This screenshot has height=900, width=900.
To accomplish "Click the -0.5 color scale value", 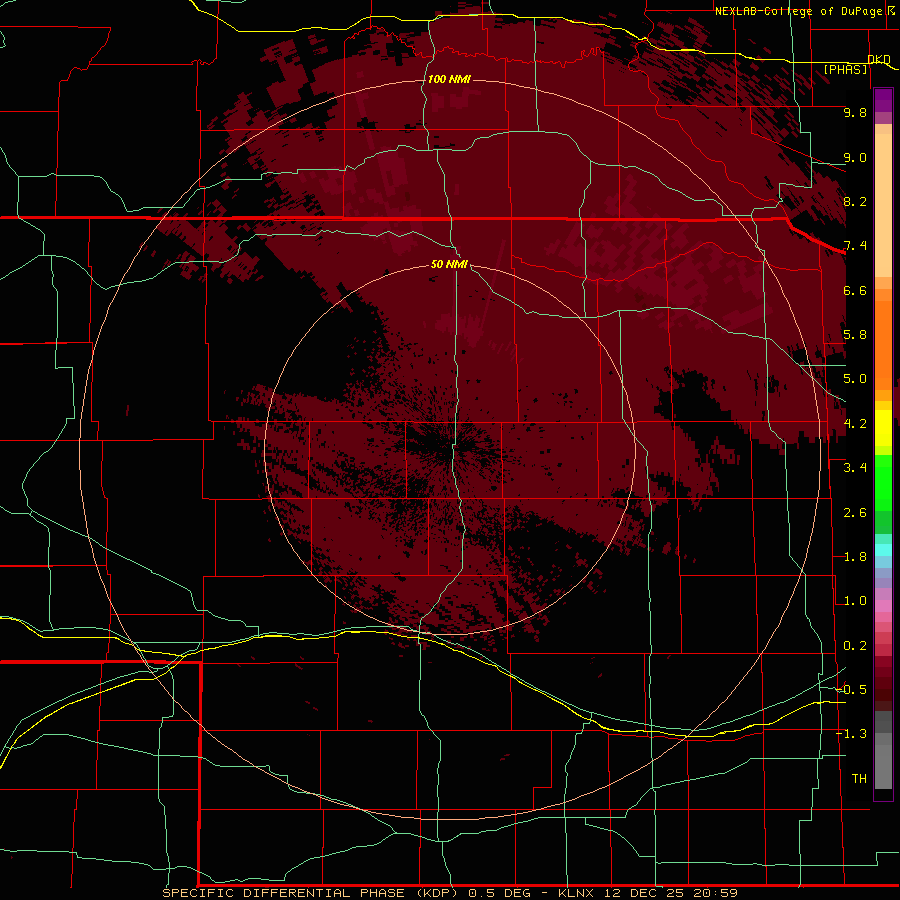I will (x=851, y=690).
